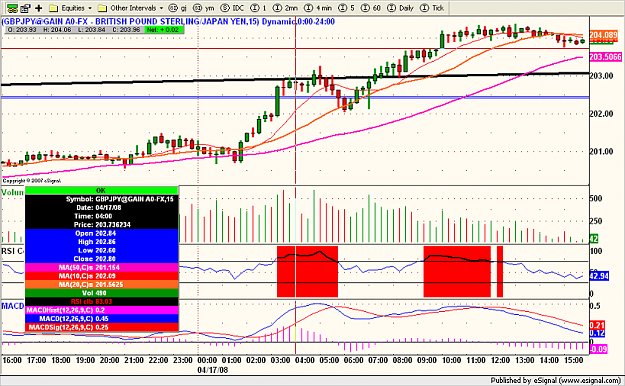Click the Vol 490 row
The width and height of the screenshot is (625, 386).
(102, 293)
